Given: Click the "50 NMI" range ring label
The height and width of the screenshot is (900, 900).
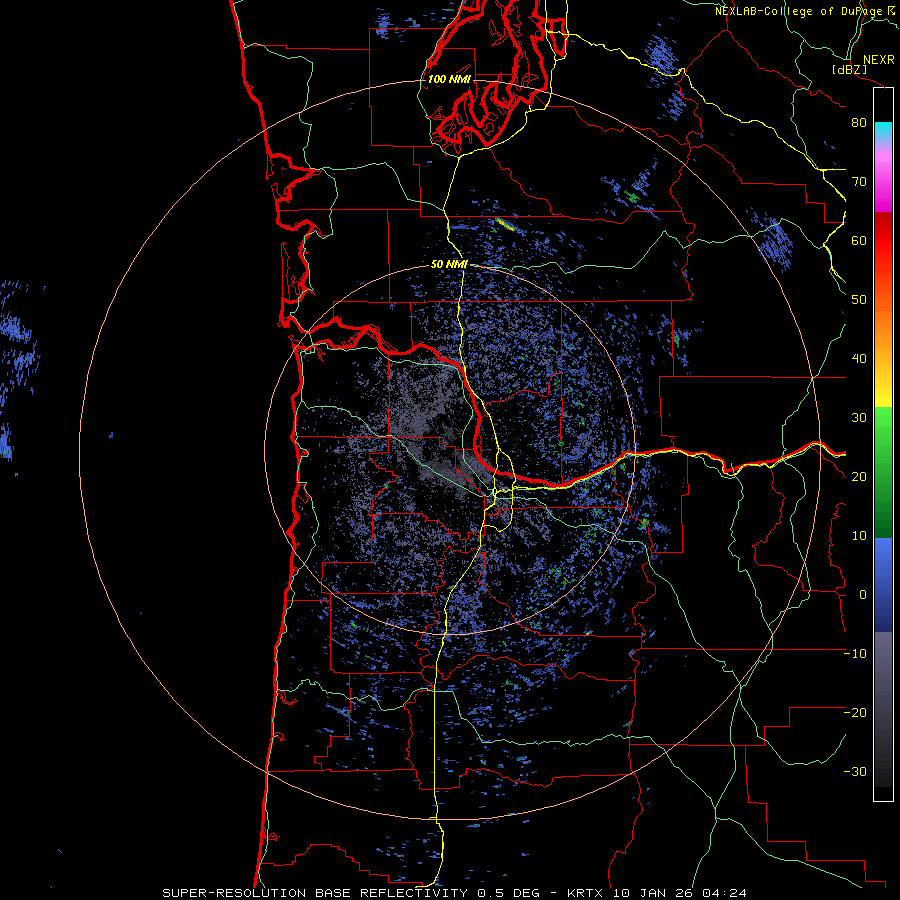Looking at the screenshot, I should [449, 265].
